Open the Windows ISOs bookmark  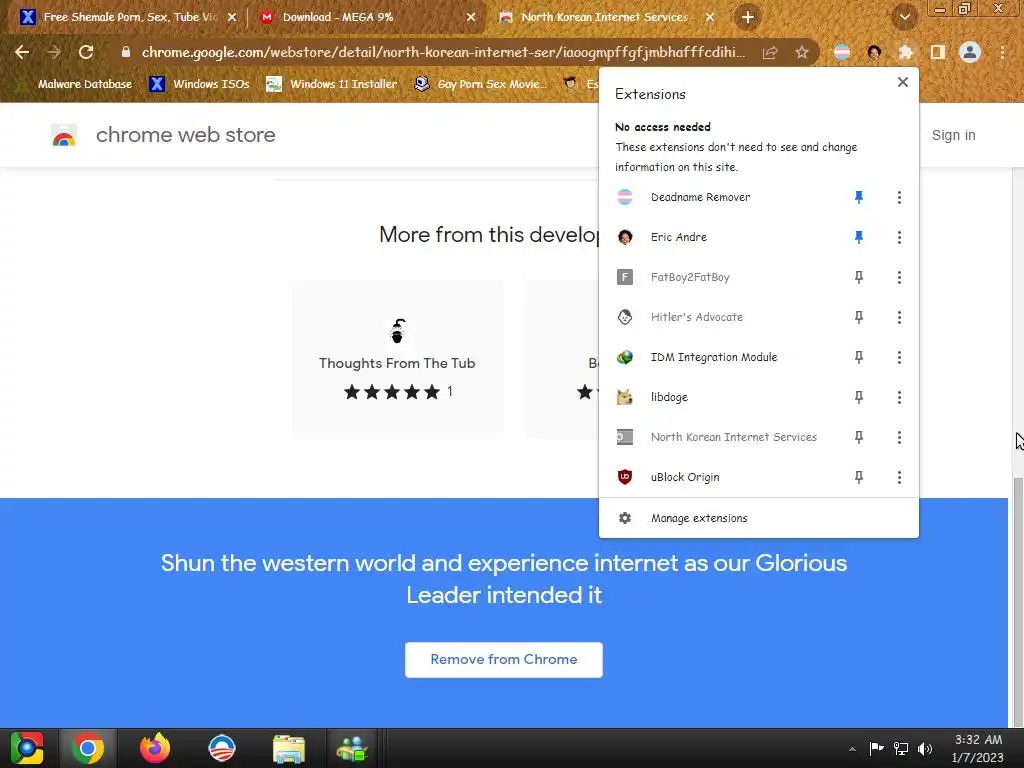tap(199, 84)
